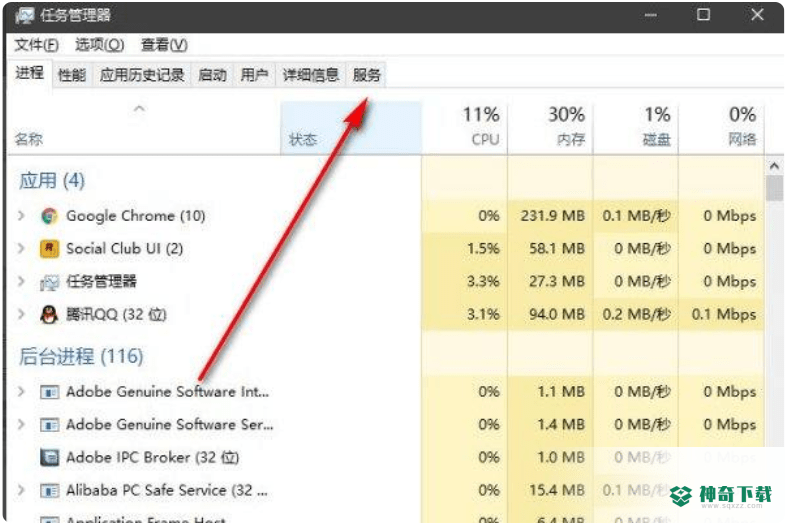This screenshot has width=787, height=525.
Task: Select 腾讯QQ CPU value 3.1%
Action: 483,314
